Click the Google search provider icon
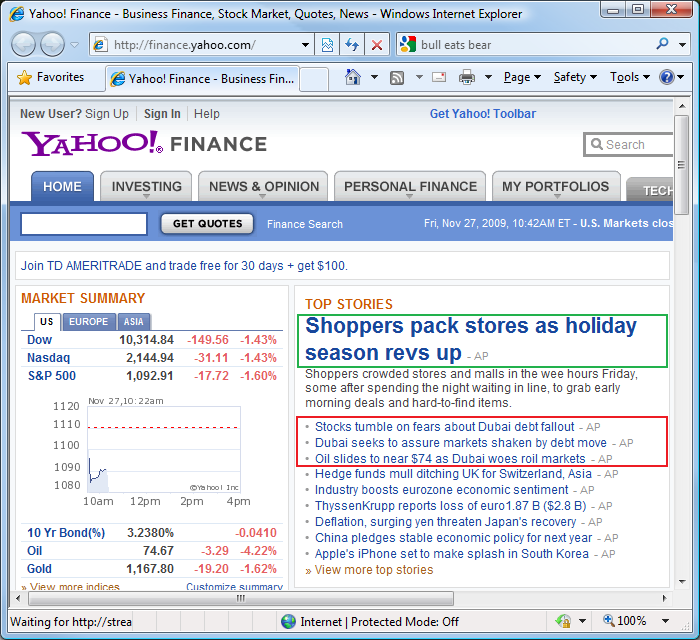The image size is (700, 640). [408, 45]
